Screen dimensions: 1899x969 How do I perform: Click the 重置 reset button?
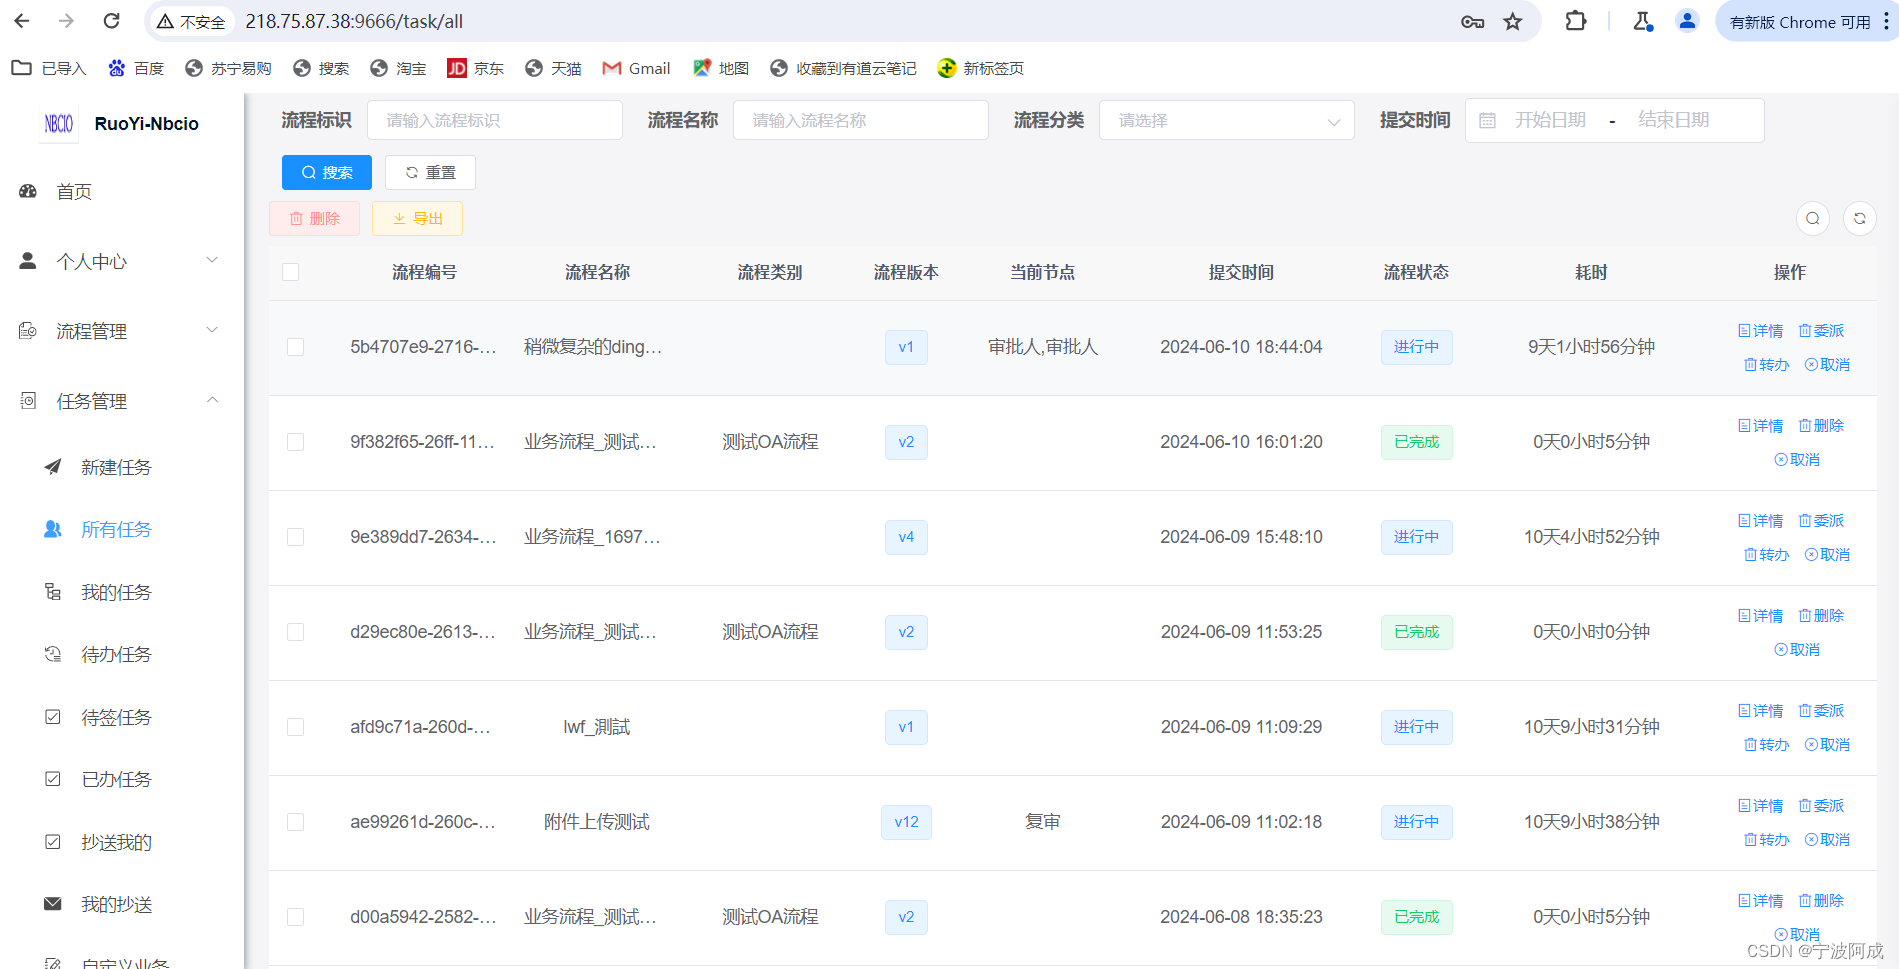pyautogui.click(x=430, y=172)
